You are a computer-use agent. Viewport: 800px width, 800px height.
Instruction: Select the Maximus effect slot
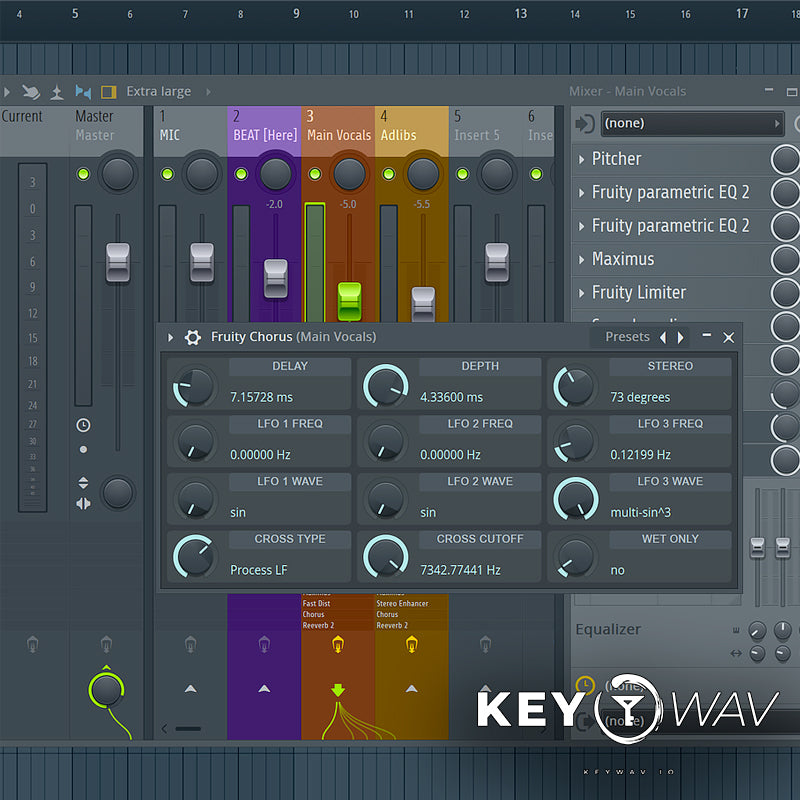pyautogui.click(x=623, y=259)
